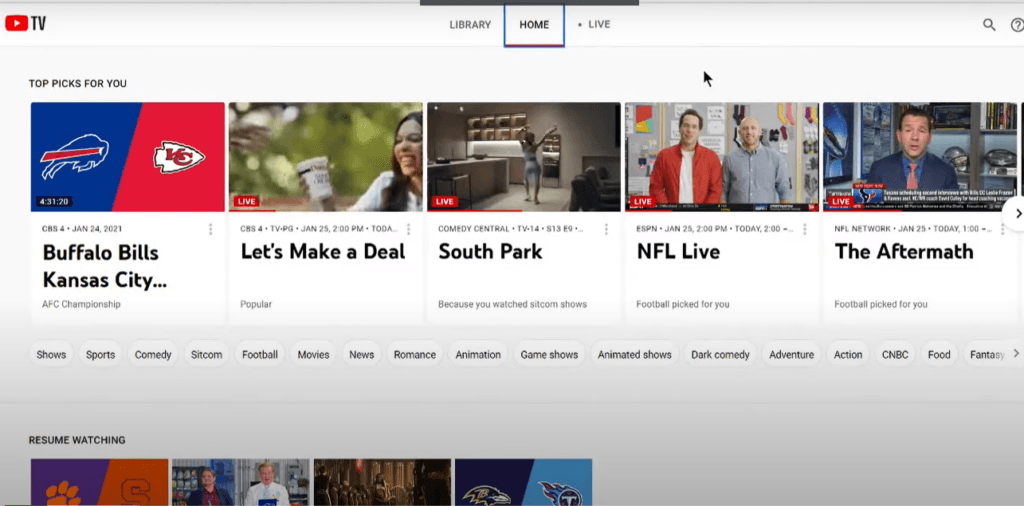Screen dimensions: 1024x506
Task: Select the Sitcom genre chip
Action: pos(206,355)
